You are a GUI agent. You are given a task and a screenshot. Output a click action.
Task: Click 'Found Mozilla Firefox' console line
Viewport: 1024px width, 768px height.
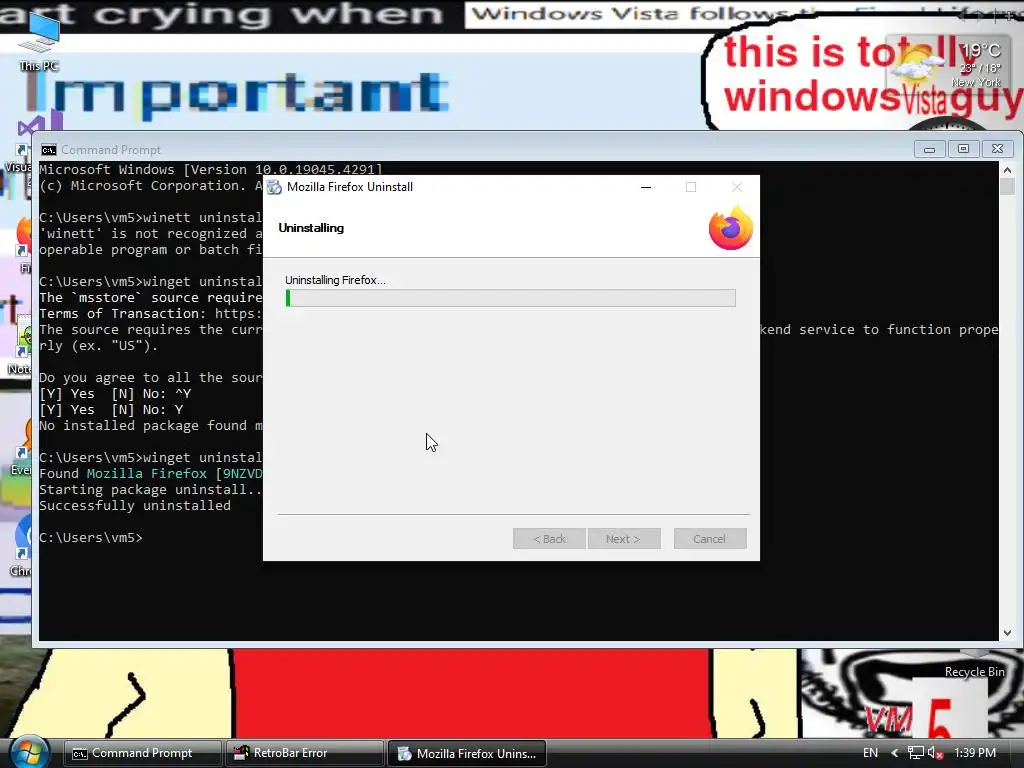point(150,473)
